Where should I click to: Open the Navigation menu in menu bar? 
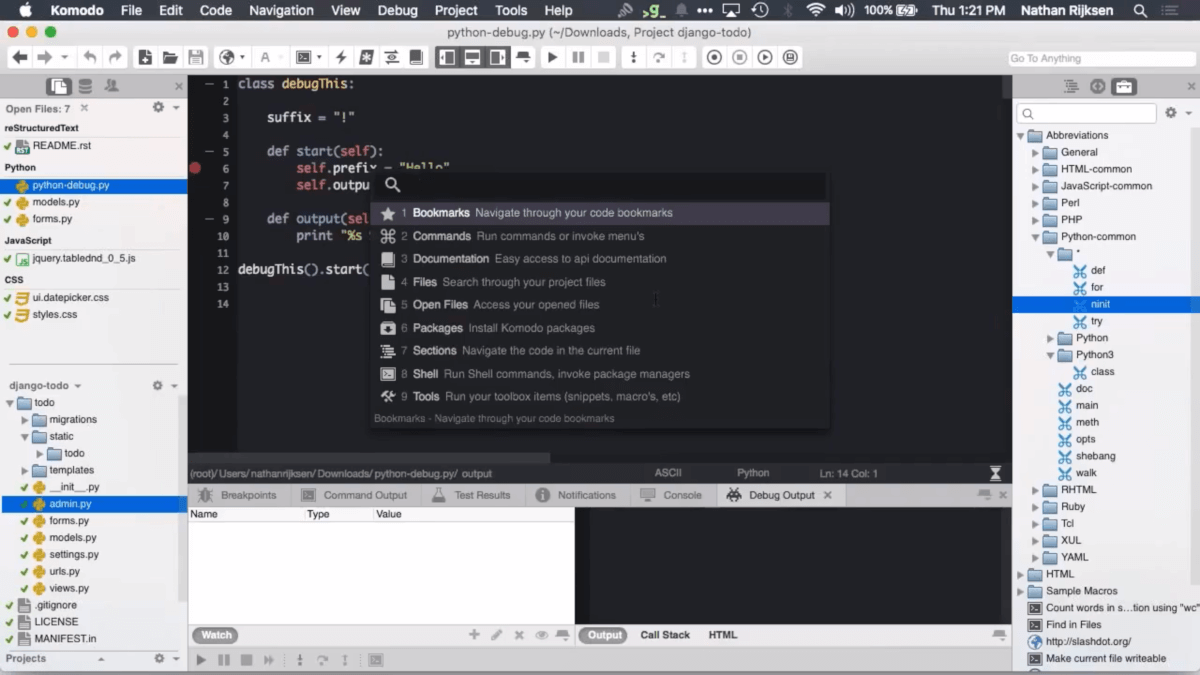click(281, 10)
